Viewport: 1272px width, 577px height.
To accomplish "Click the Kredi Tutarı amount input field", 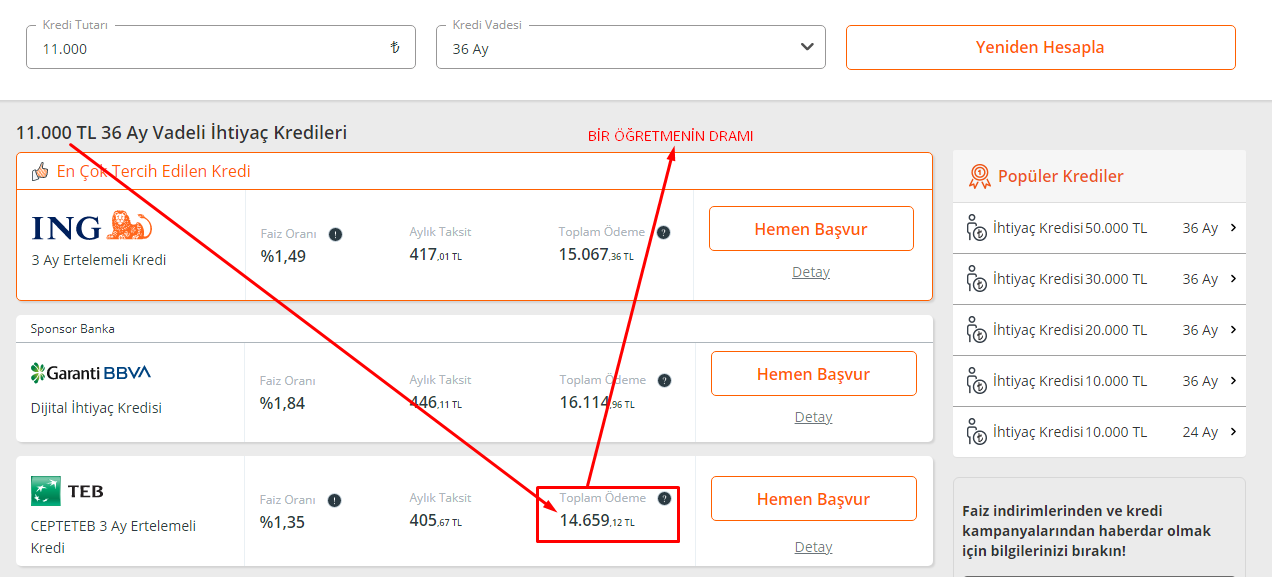I will [220, 47].
